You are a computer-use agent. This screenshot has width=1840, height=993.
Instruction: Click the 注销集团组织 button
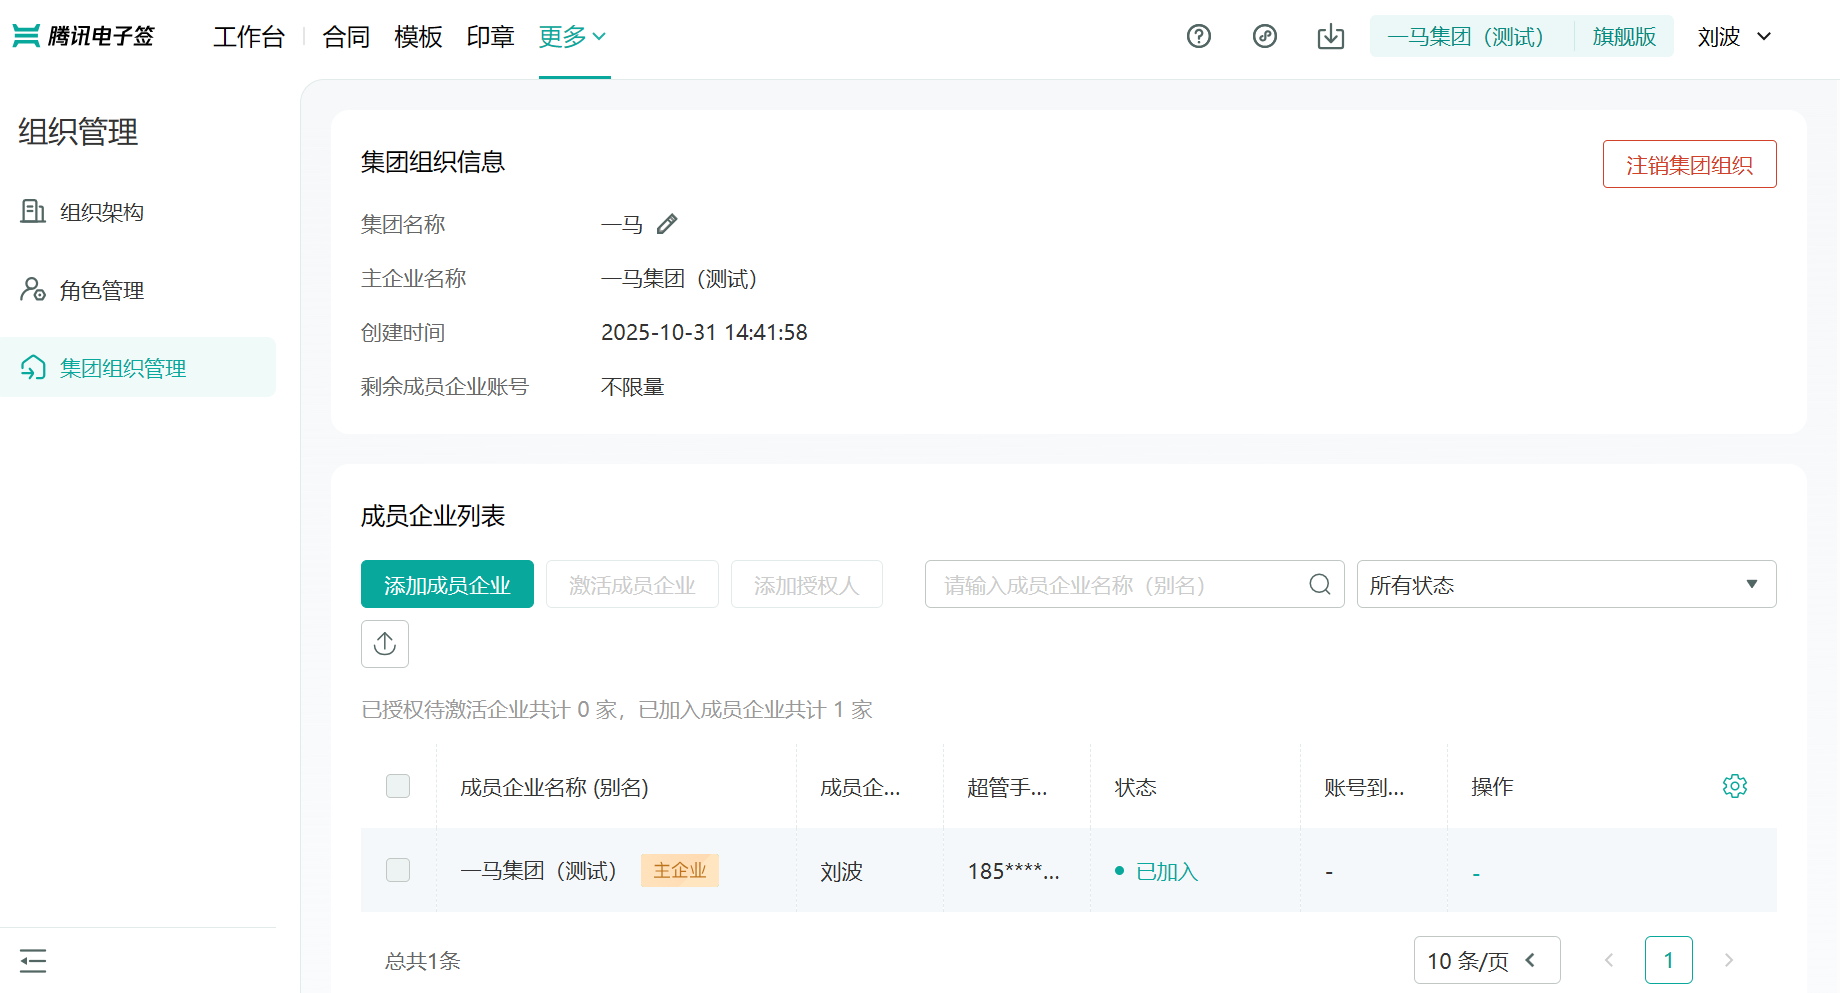coord(1688,165)
